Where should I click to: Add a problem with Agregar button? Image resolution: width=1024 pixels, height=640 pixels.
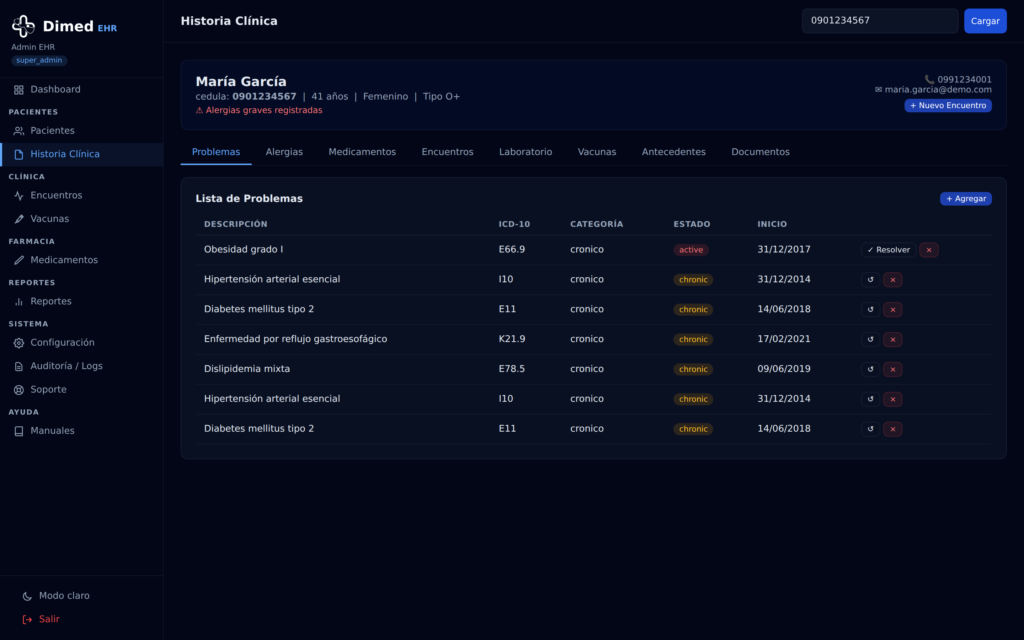pos(965,199)
